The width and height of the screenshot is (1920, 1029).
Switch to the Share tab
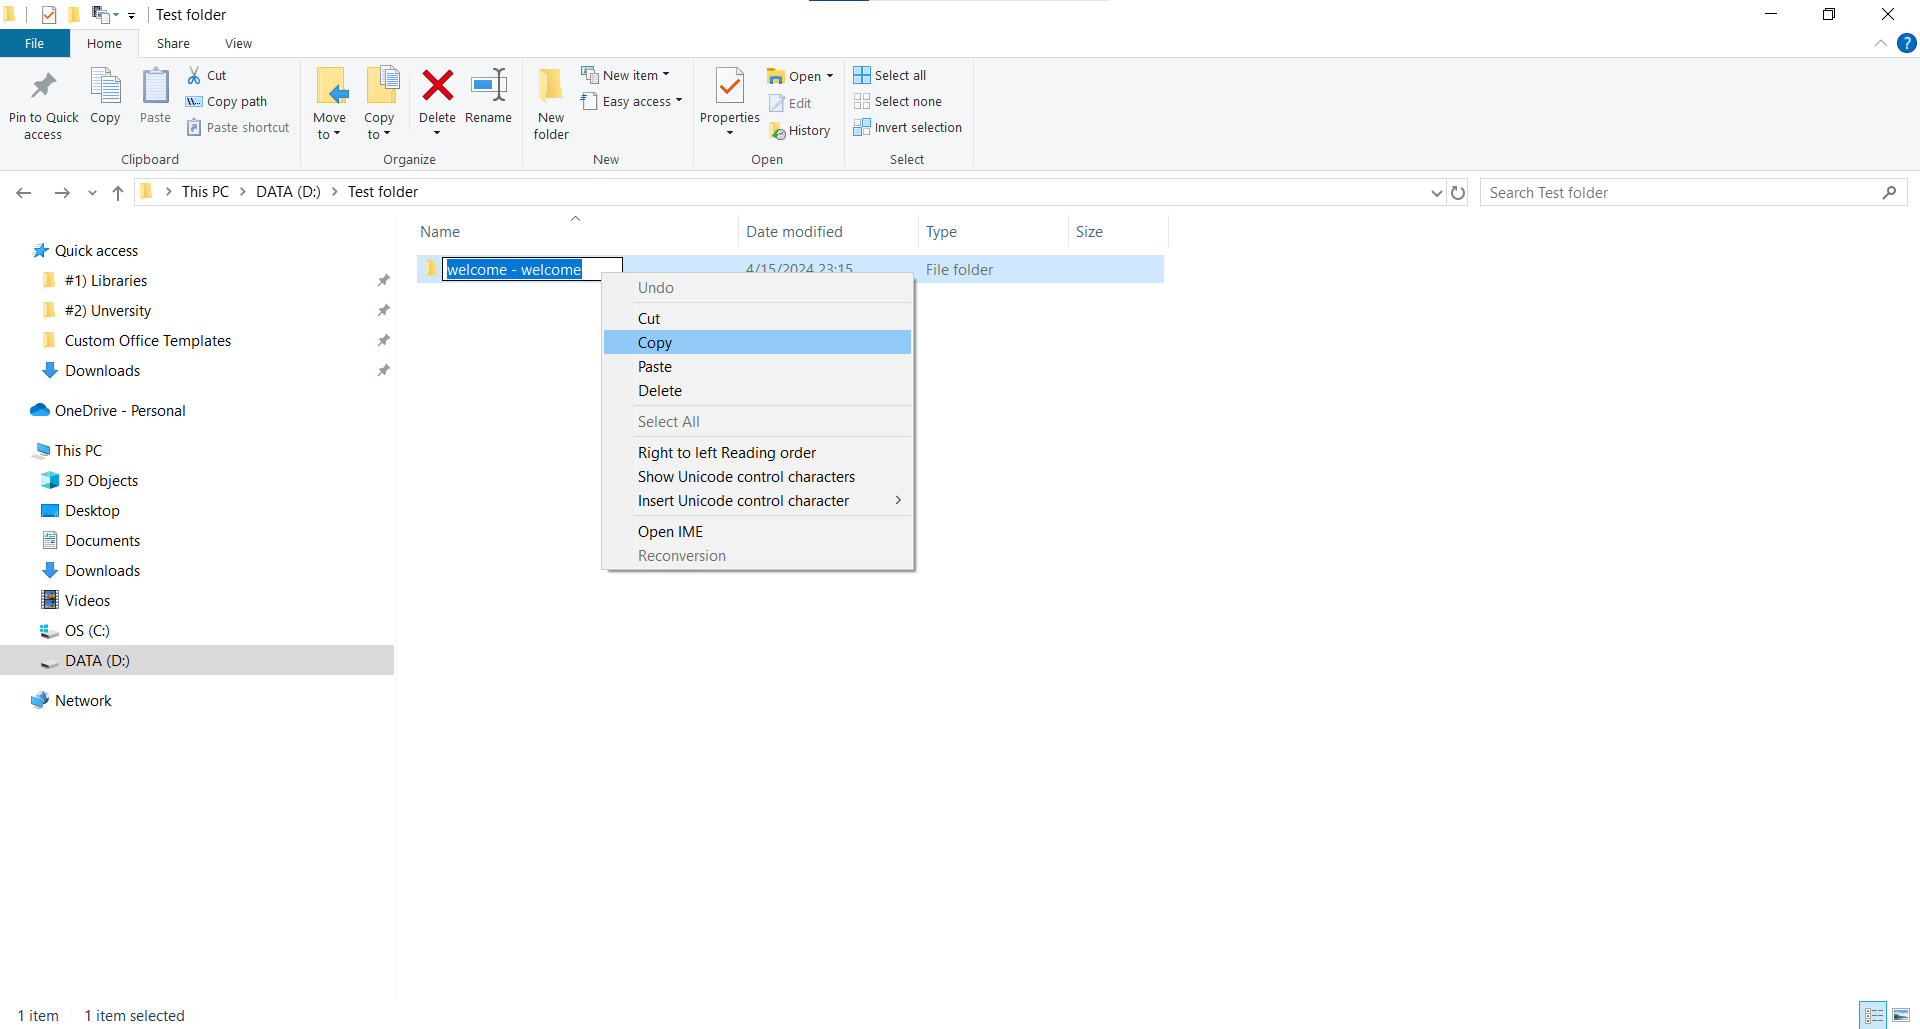click(x=173, y=43)
